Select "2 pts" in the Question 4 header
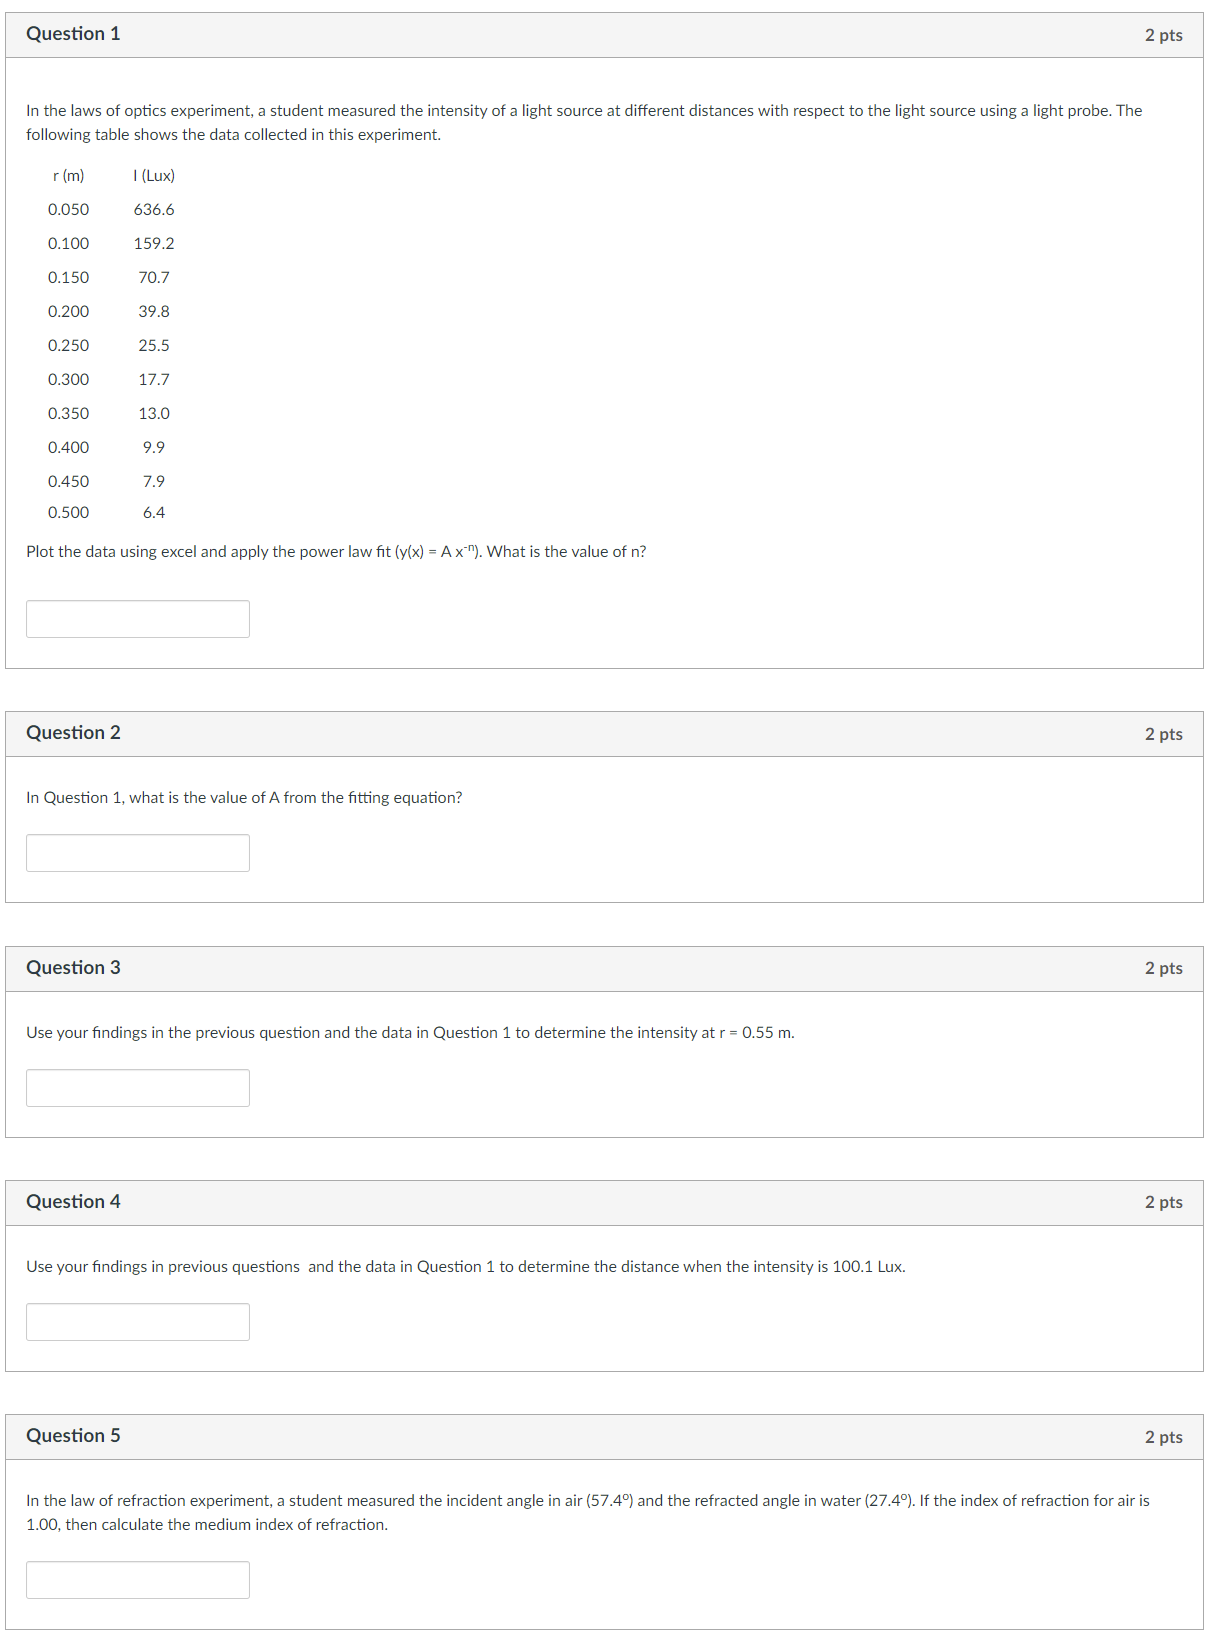 point(1164,1202)
